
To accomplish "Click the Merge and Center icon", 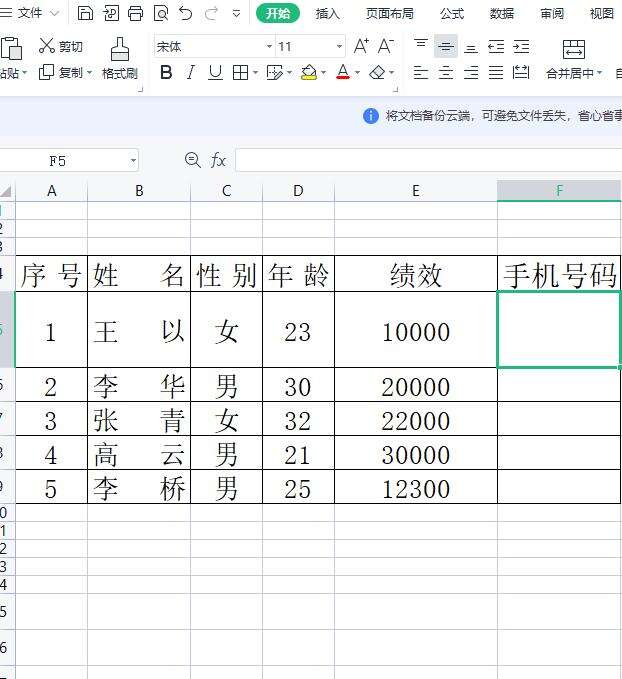I will coord(573,49).
